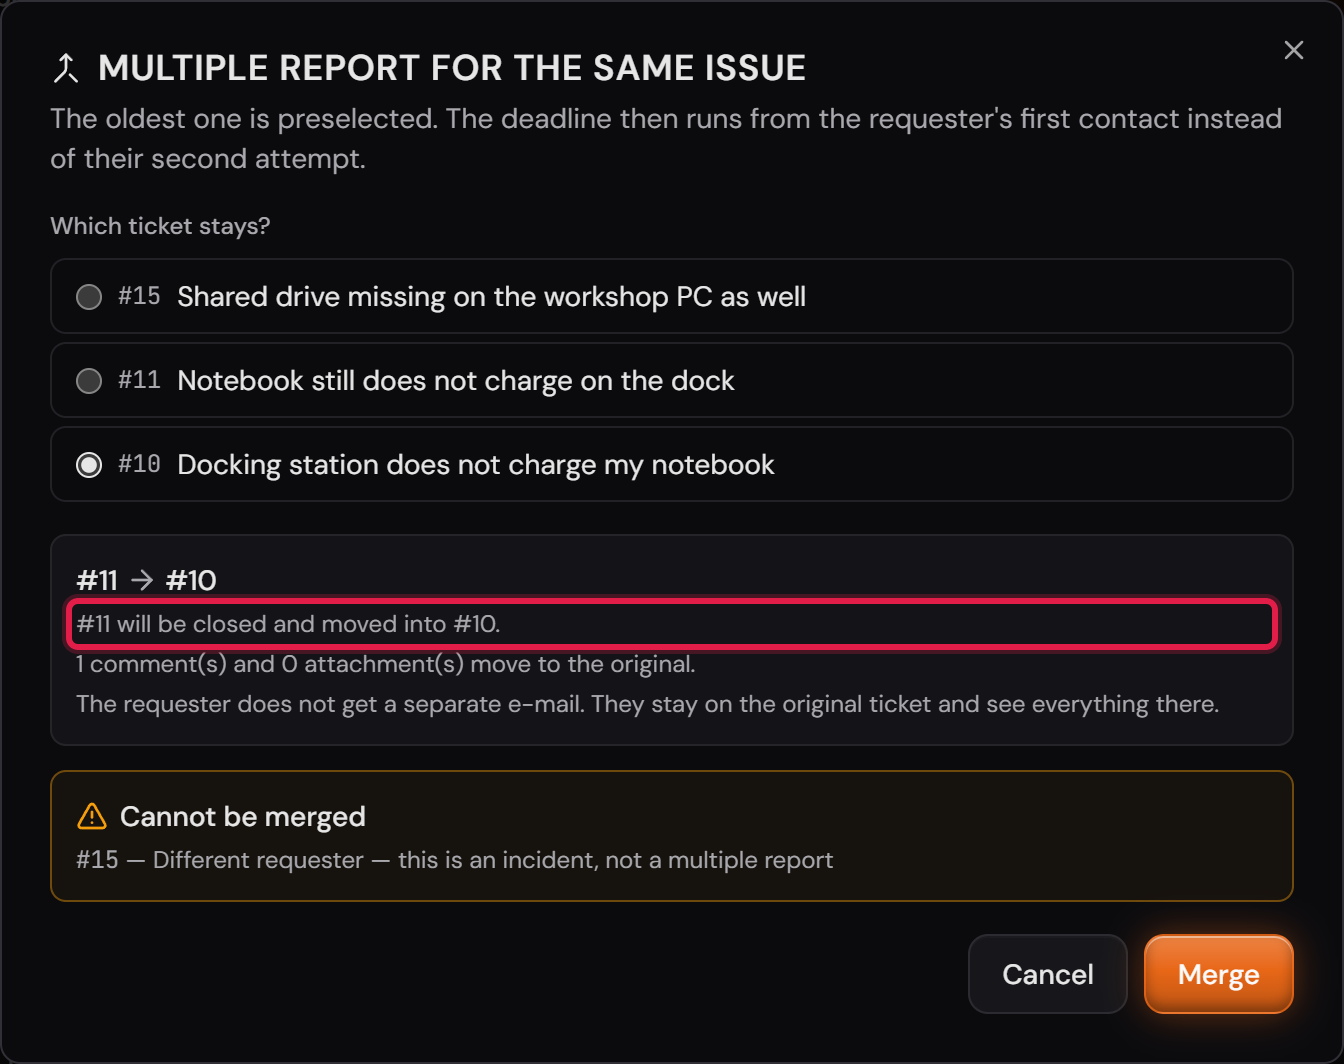This screenshot has width=1344, height=1064.
Task: Select radio button for ticket #15
Action: (x=89, y=297)
